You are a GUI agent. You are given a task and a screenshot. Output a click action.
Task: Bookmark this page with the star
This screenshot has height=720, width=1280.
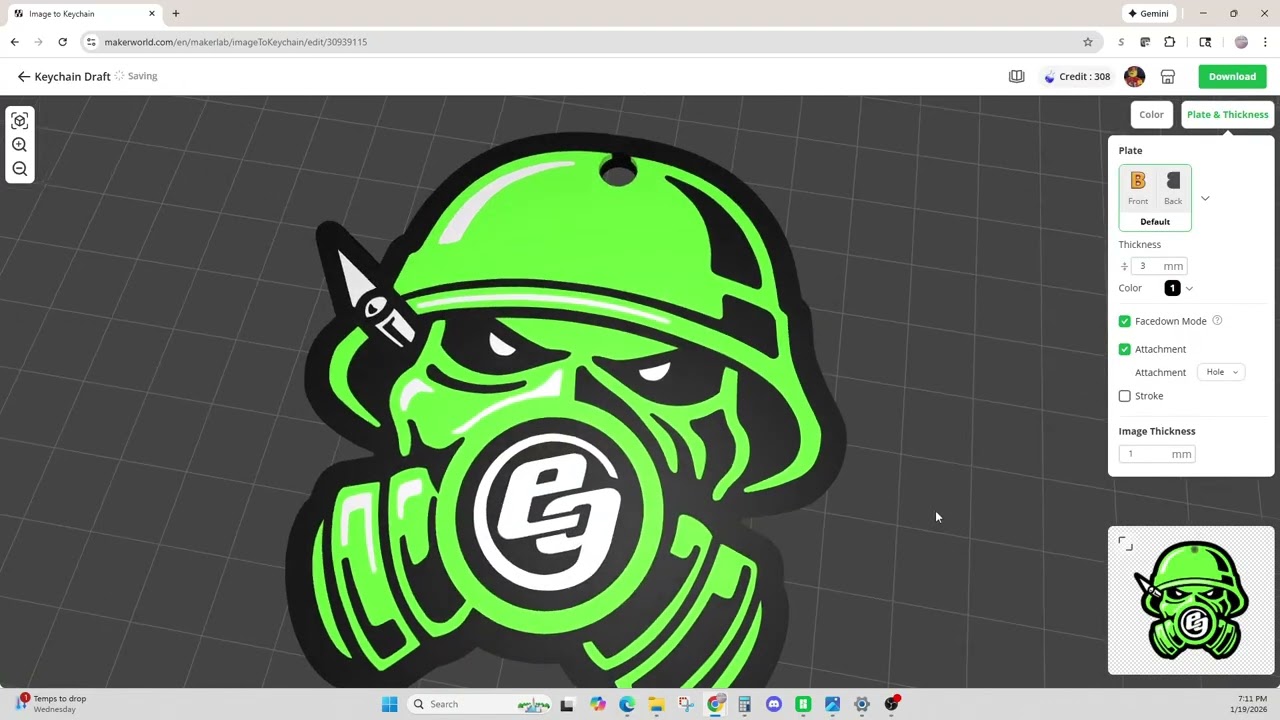1087,42
